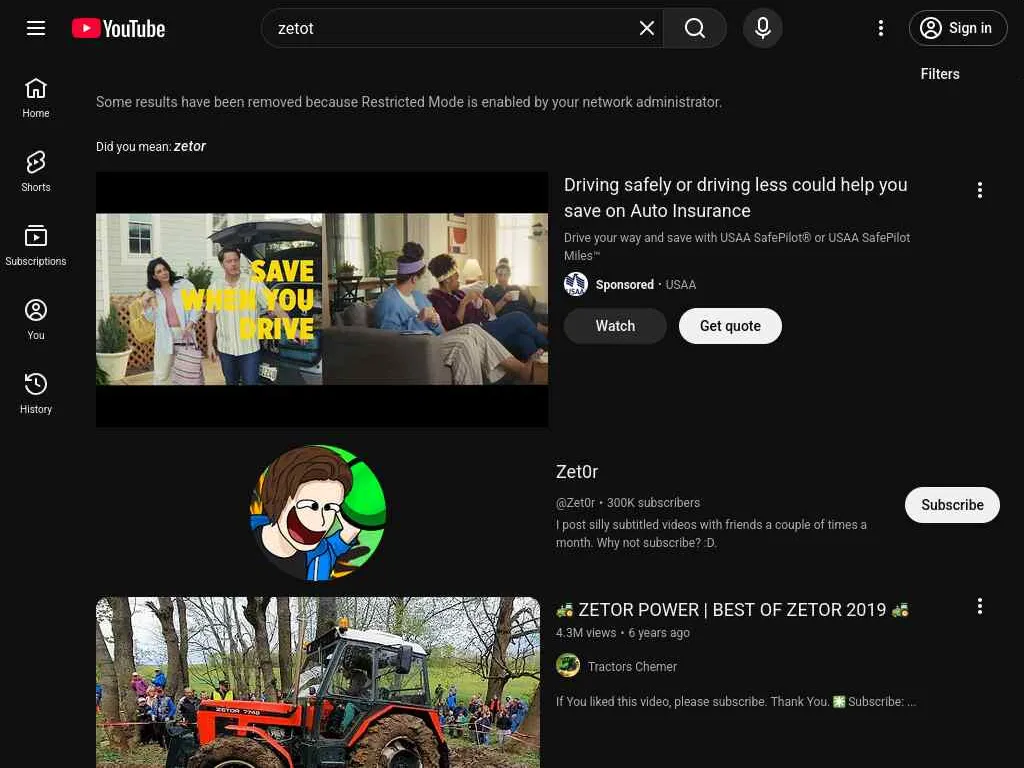Click the Zet0r channel description text
The width and height of the screenshot is (1024, 768).
pos(711,534)
